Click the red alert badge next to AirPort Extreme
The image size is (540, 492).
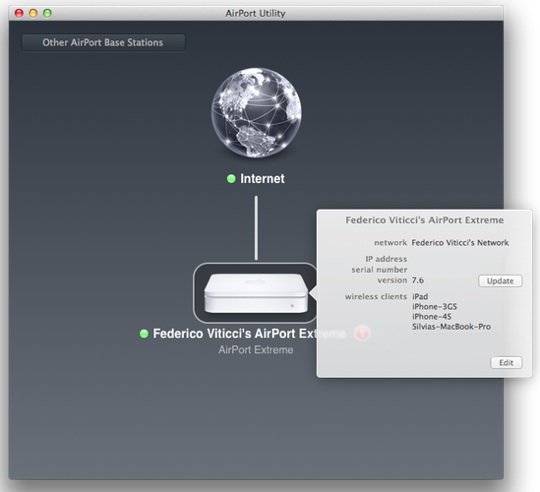click(x=362, y=333)
